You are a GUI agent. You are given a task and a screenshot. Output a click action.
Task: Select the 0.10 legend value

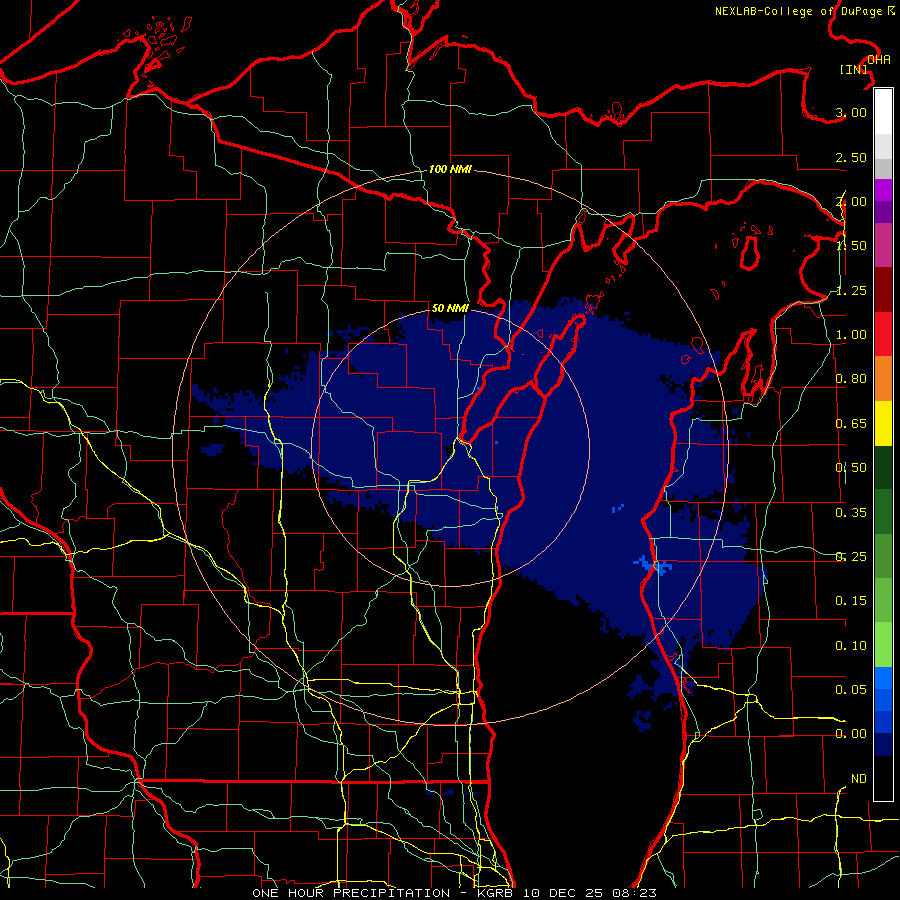[x=851, y=646]
